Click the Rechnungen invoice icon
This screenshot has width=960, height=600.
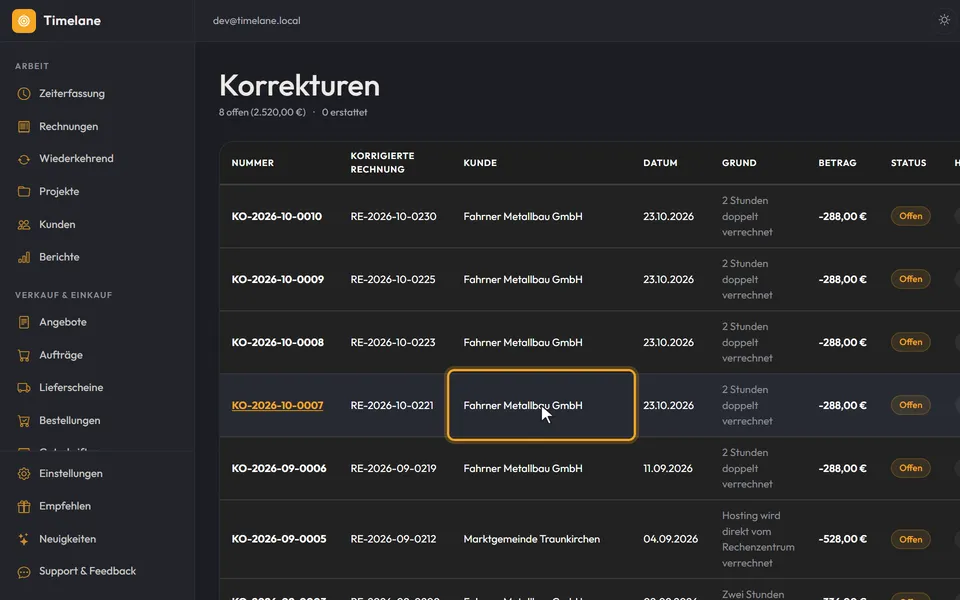point(24,127)
